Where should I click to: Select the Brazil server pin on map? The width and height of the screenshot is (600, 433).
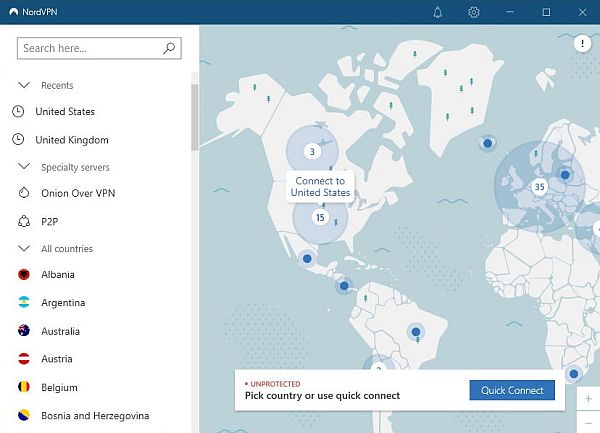[416, 332]
